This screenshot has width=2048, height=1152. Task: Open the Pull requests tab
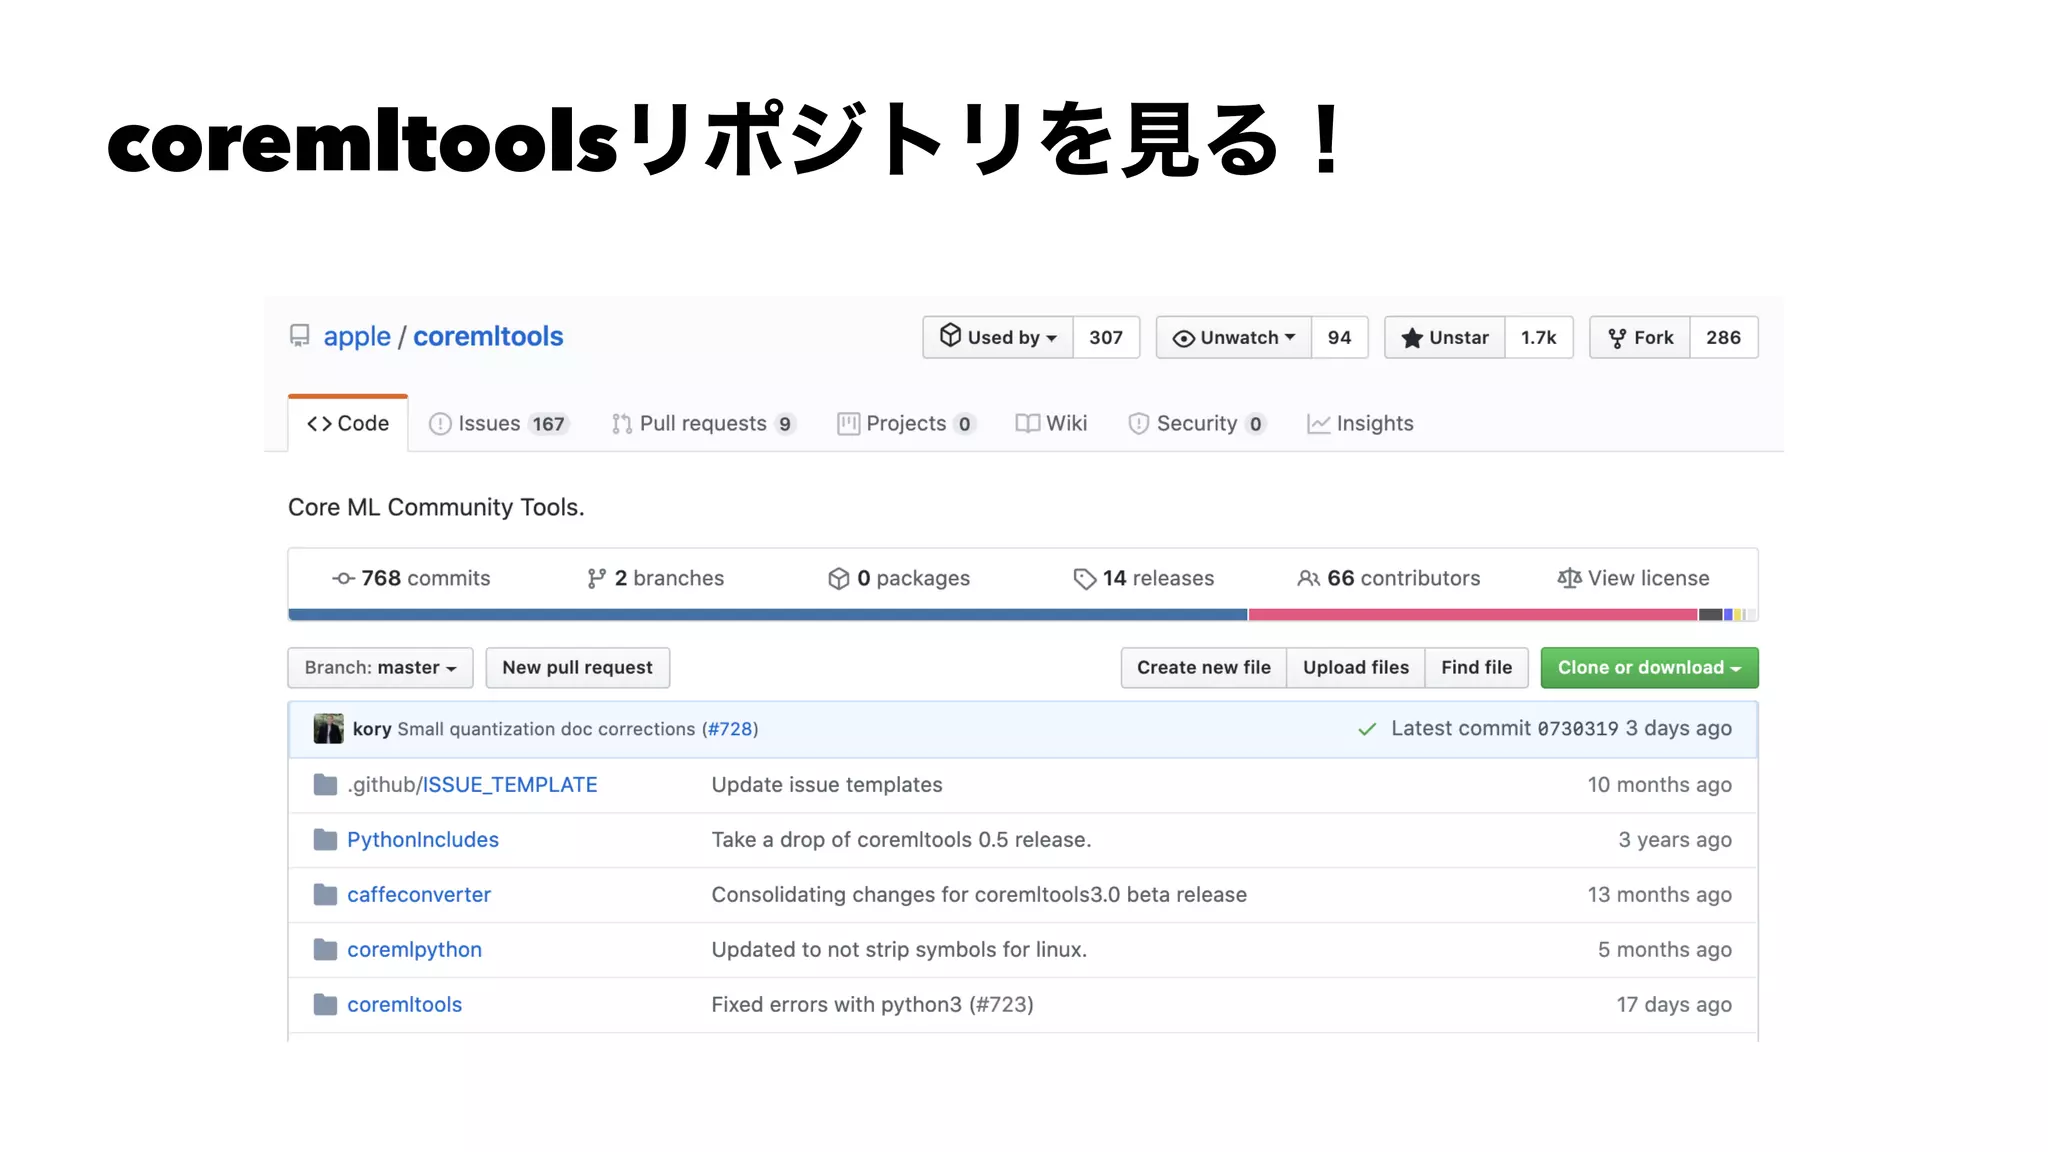click(704, 424)
